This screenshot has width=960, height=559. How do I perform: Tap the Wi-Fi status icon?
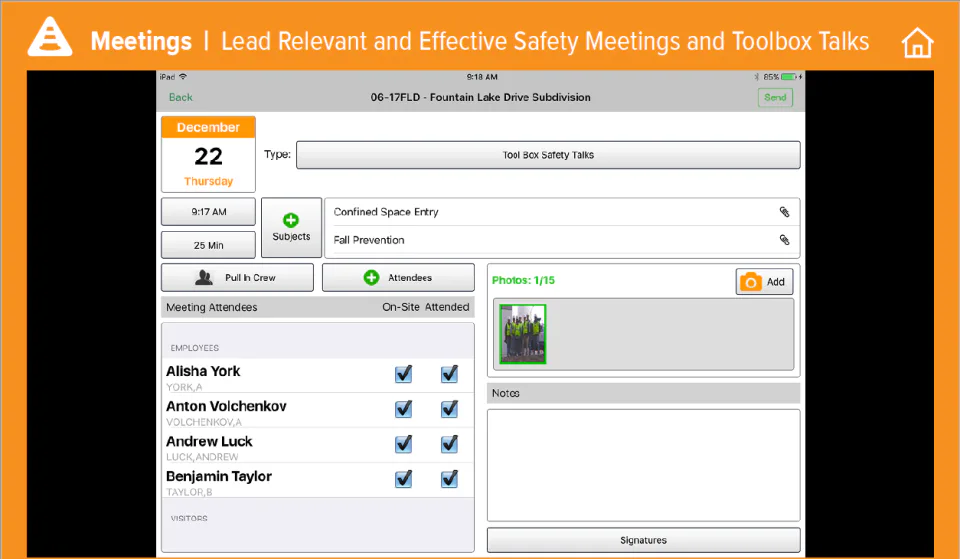(182, 77)
